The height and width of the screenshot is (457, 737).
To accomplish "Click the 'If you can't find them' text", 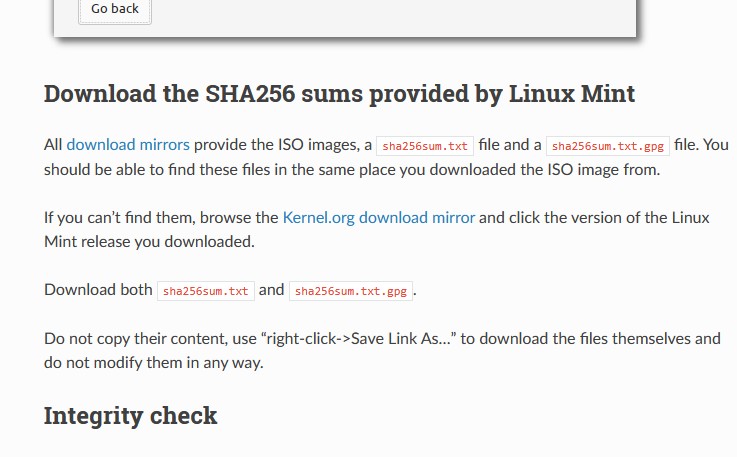I will pyautogui.click(x=119, y=218).
